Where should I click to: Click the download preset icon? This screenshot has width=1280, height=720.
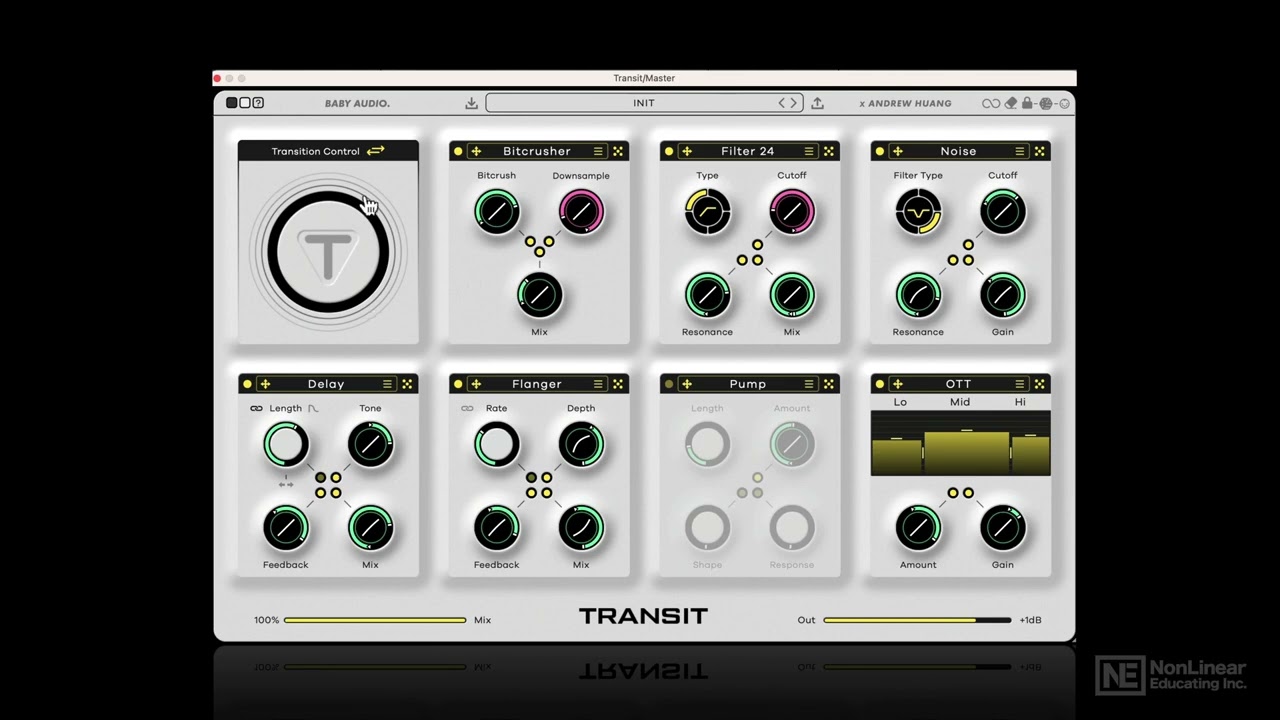471,103
